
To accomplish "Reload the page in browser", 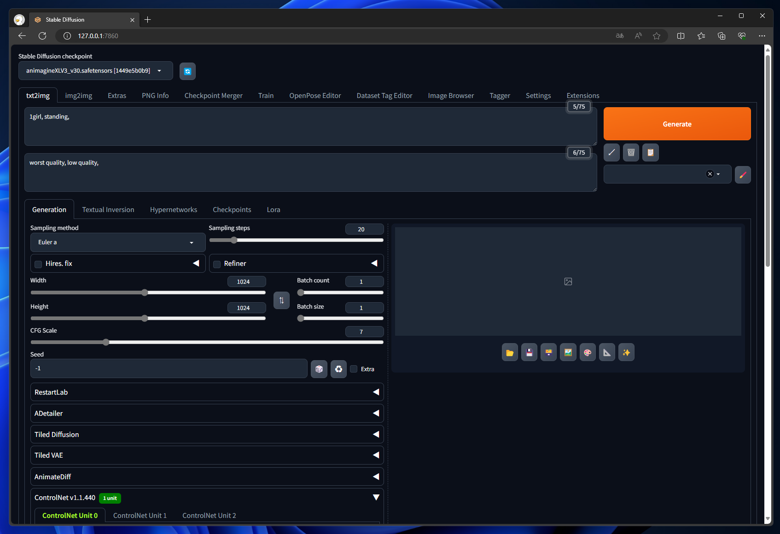I will tap(42, 36).
